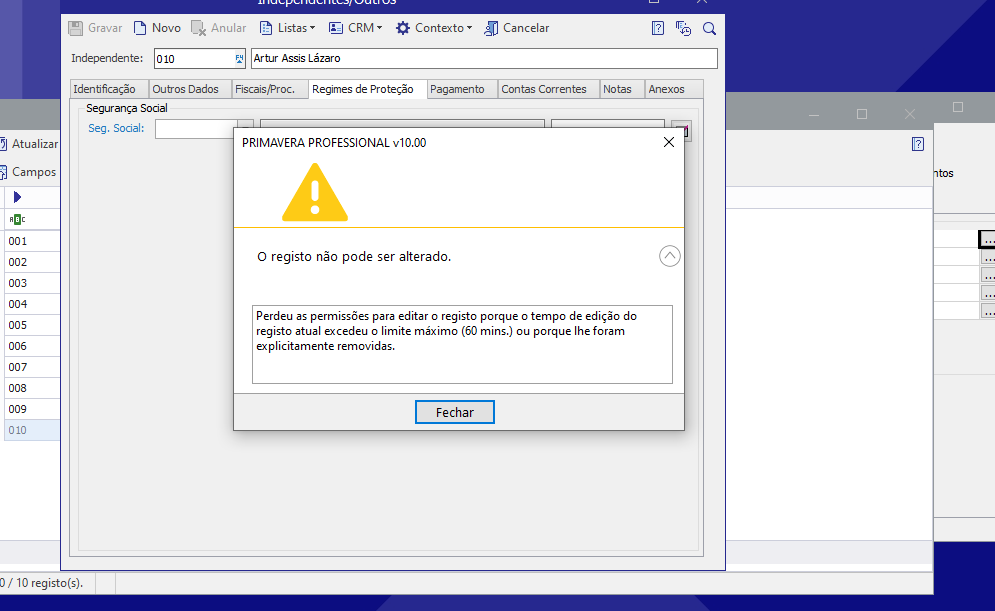Click the Independente code field 010
Image resolution: width=995 pixels, height=611 pixels.
click(194, 58)
